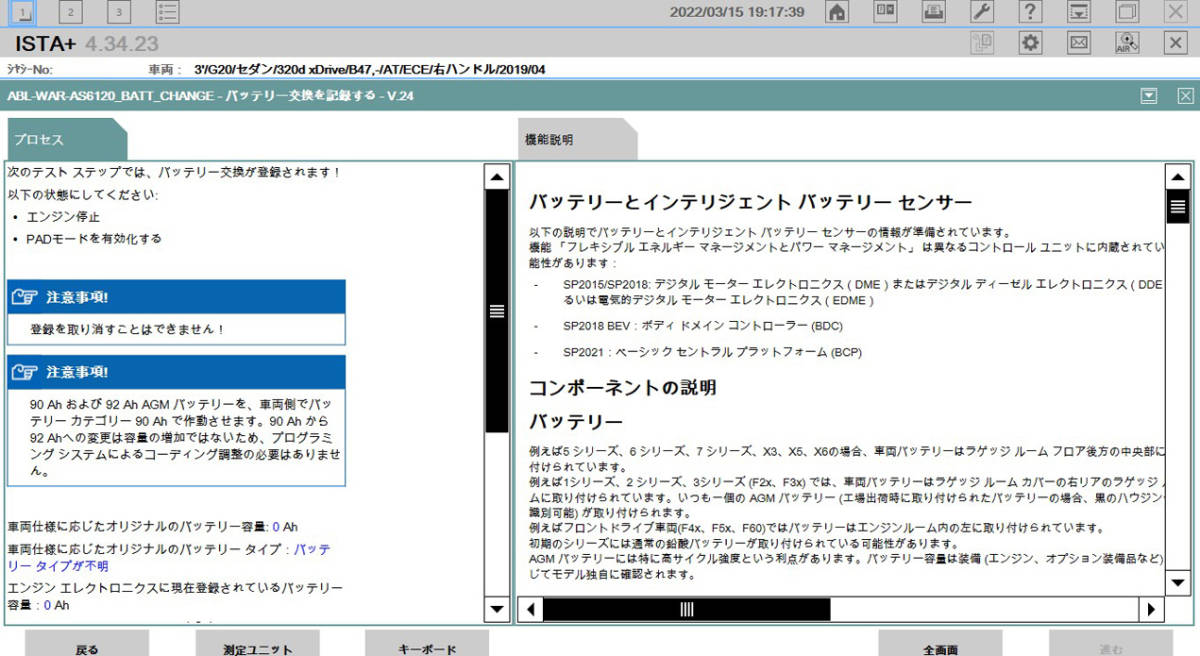This screenshot has height=656, width=1200.
Task: Select session tab 3
Action: 119,12
